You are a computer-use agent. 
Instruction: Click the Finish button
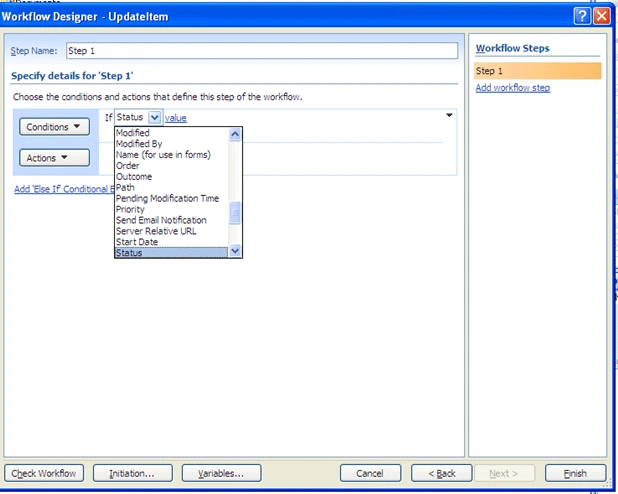pos(575,473)
